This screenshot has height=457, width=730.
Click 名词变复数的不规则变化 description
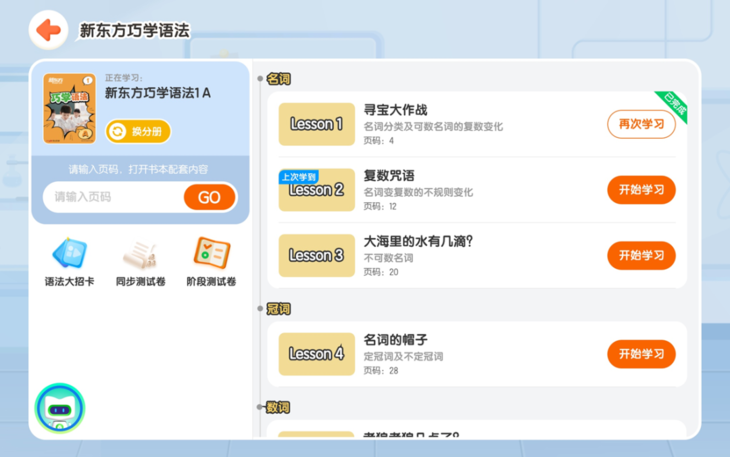click(x=418, y=192)
